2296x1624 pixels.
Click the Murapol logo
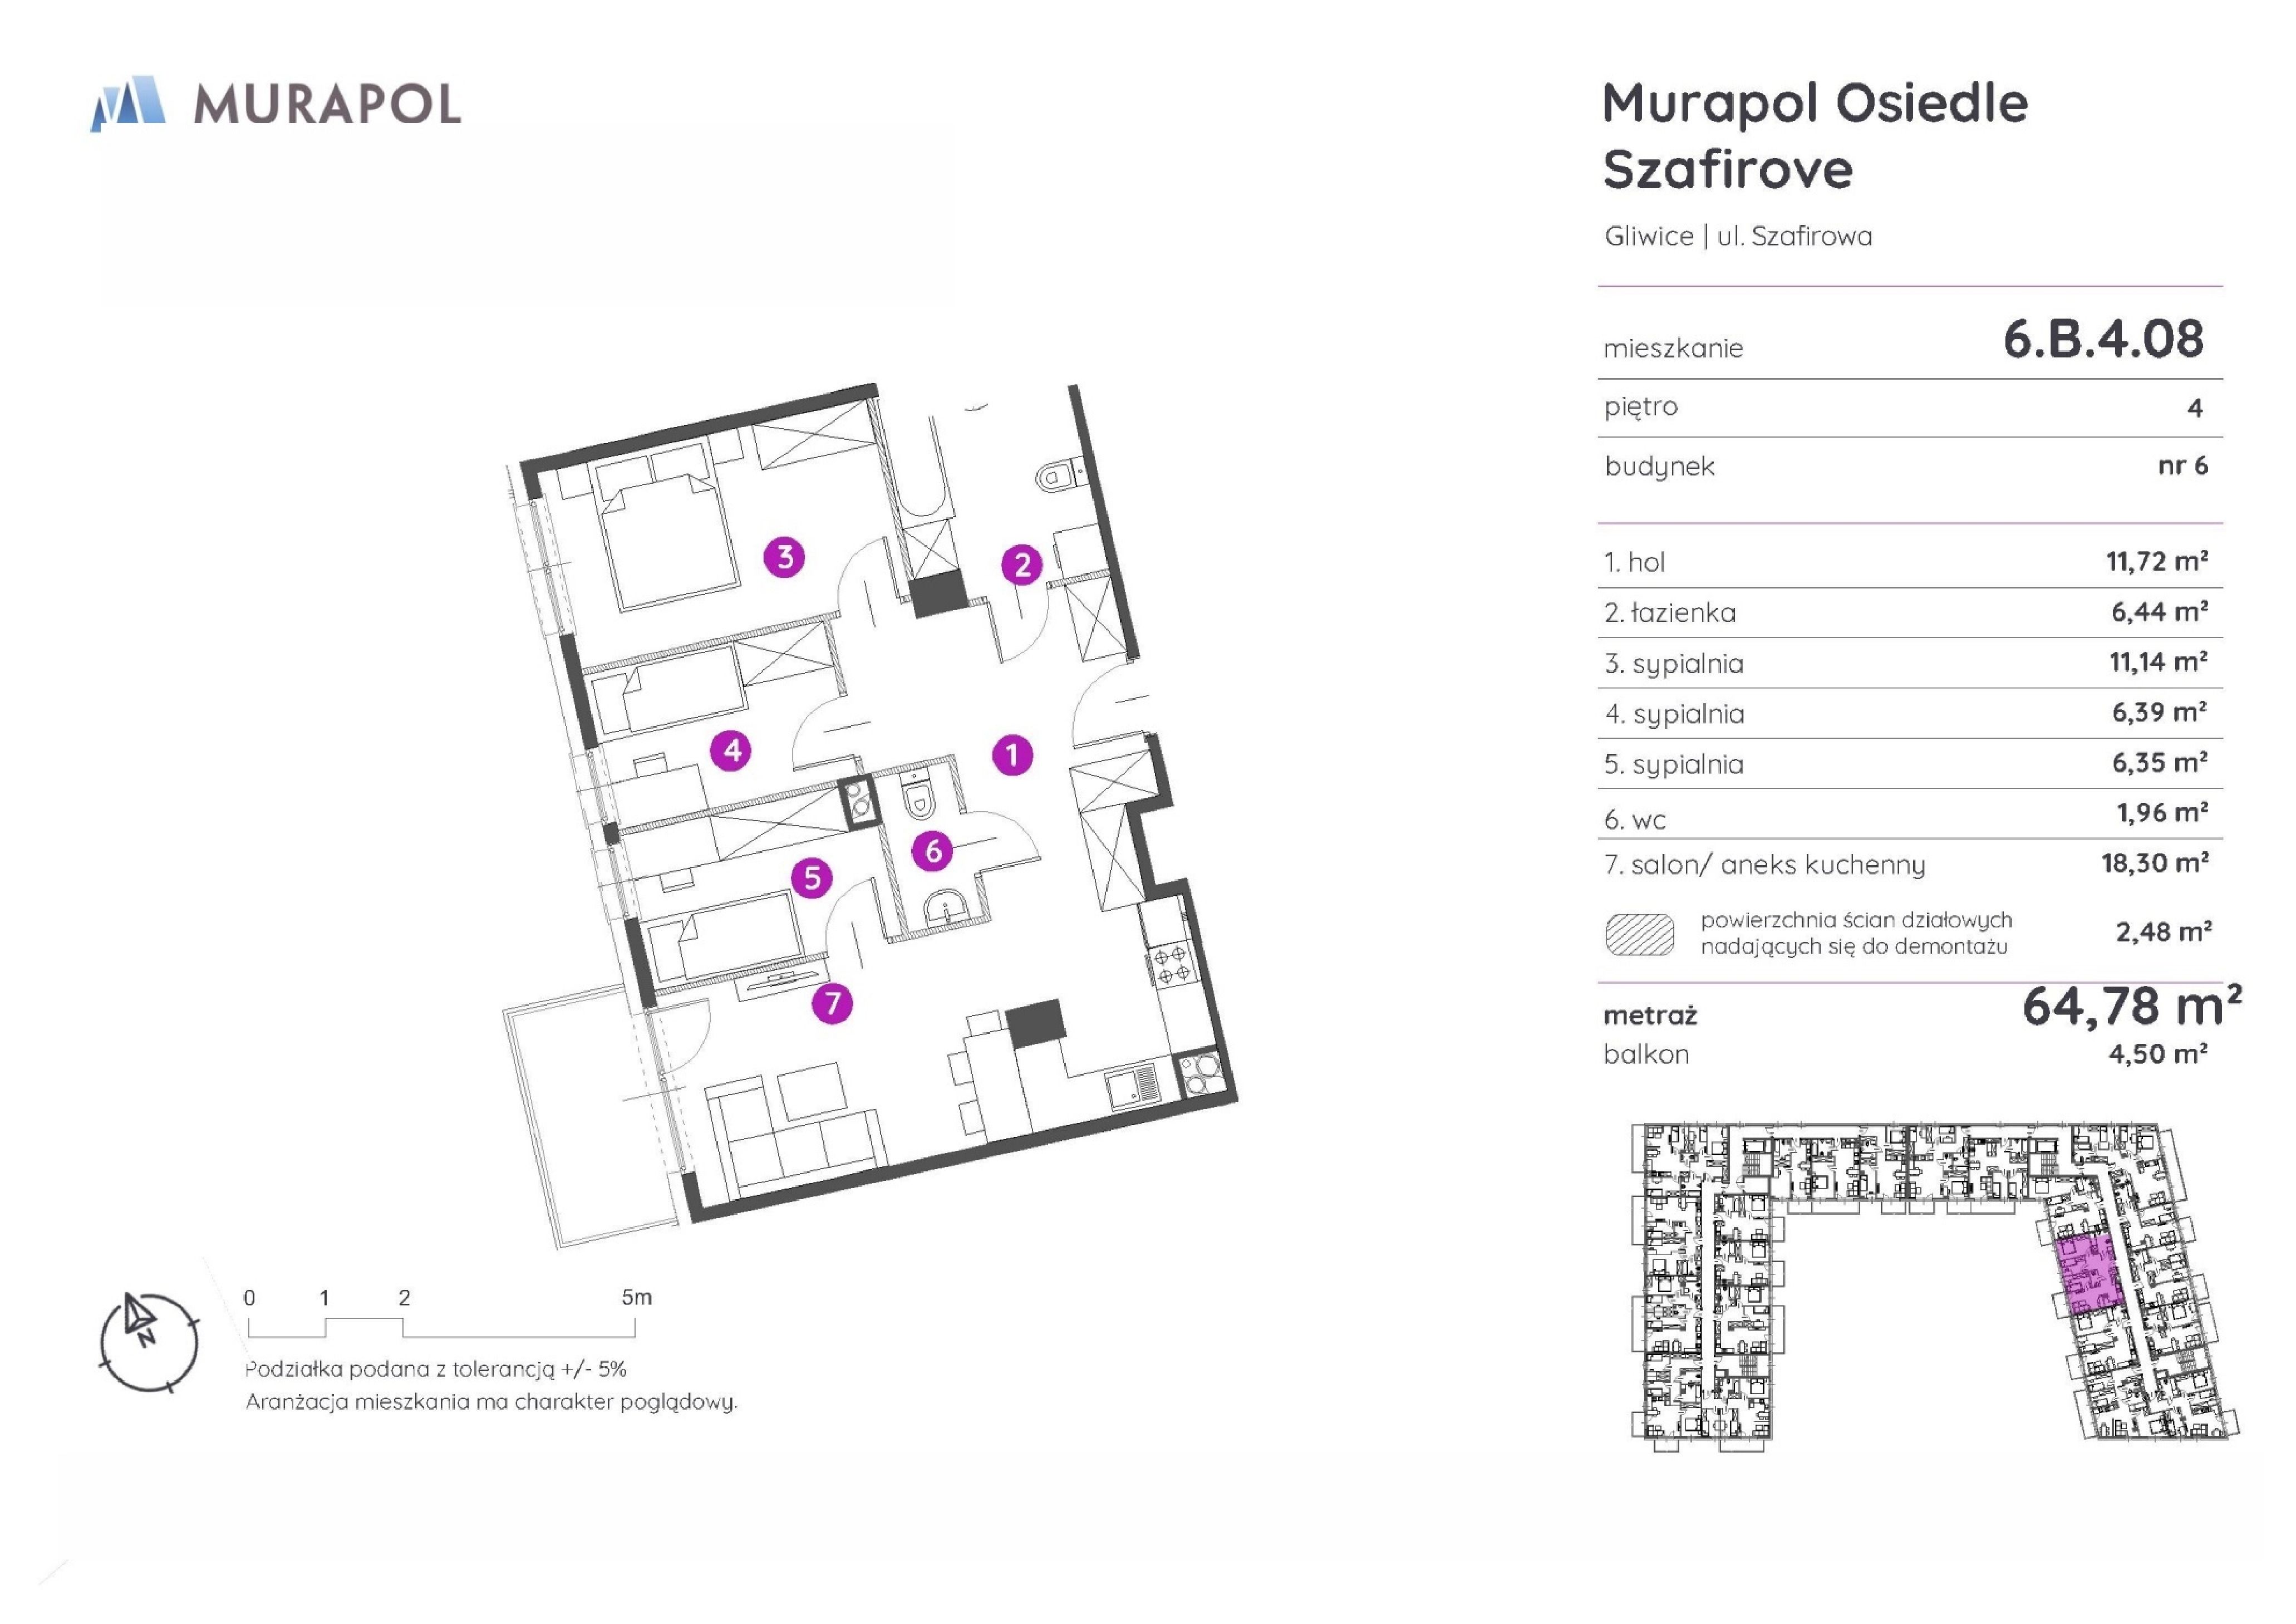coord(277,104)
